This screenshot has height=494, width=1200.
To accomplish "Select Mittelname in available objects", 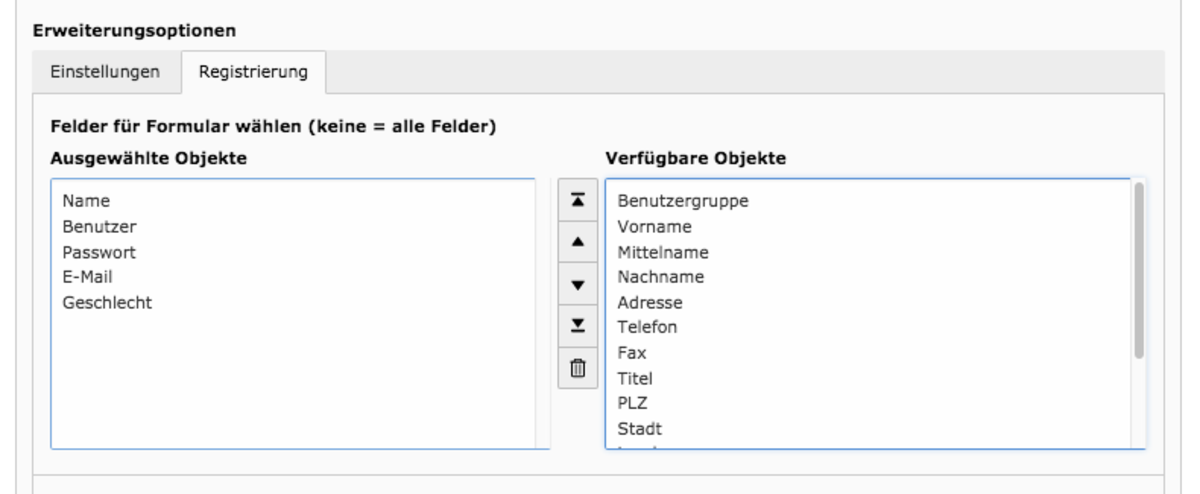I will point(663,252).
